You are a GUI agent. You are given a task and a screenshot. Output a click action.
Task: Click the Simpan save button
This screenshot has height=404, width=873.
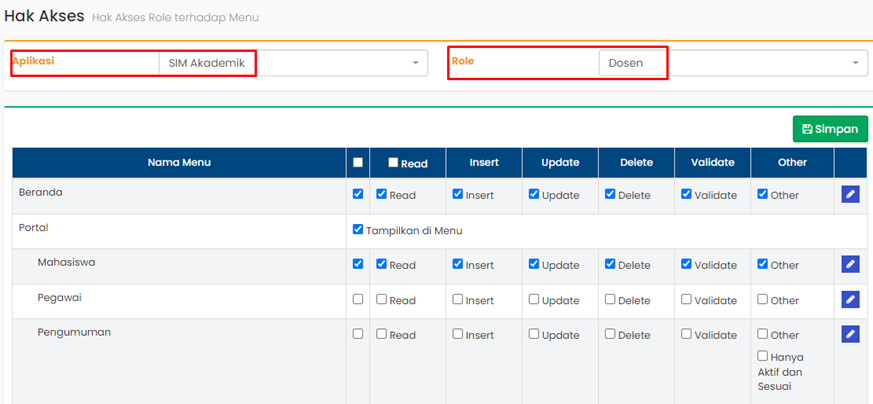click(829, 129)
